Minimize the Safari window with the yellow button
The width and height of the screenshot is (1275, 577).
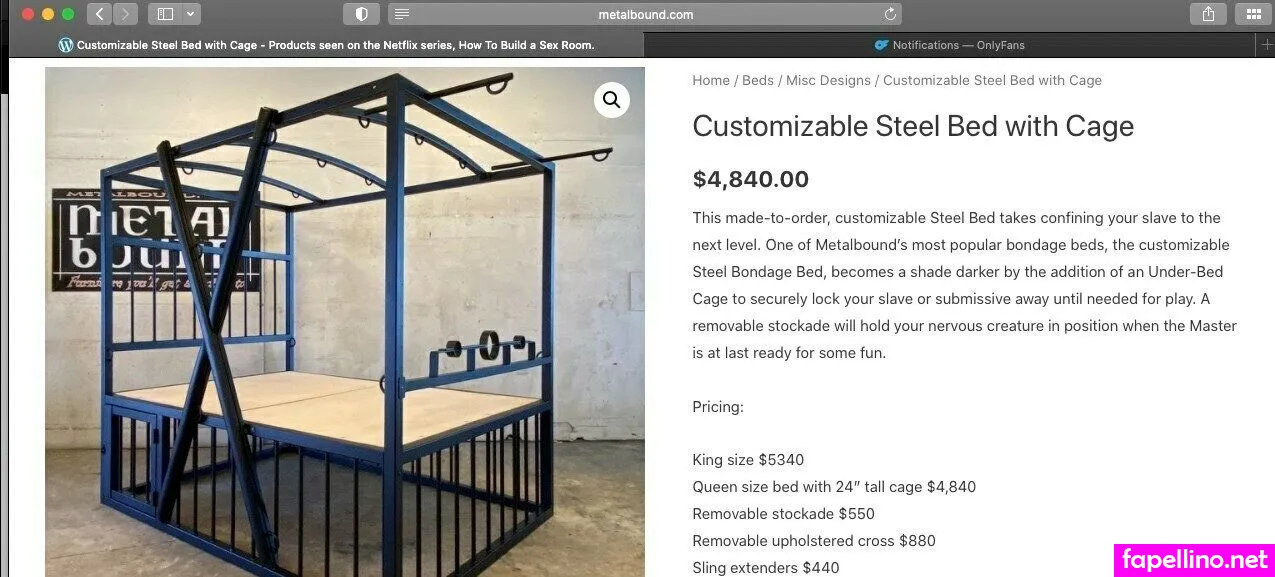pos(48,14)
